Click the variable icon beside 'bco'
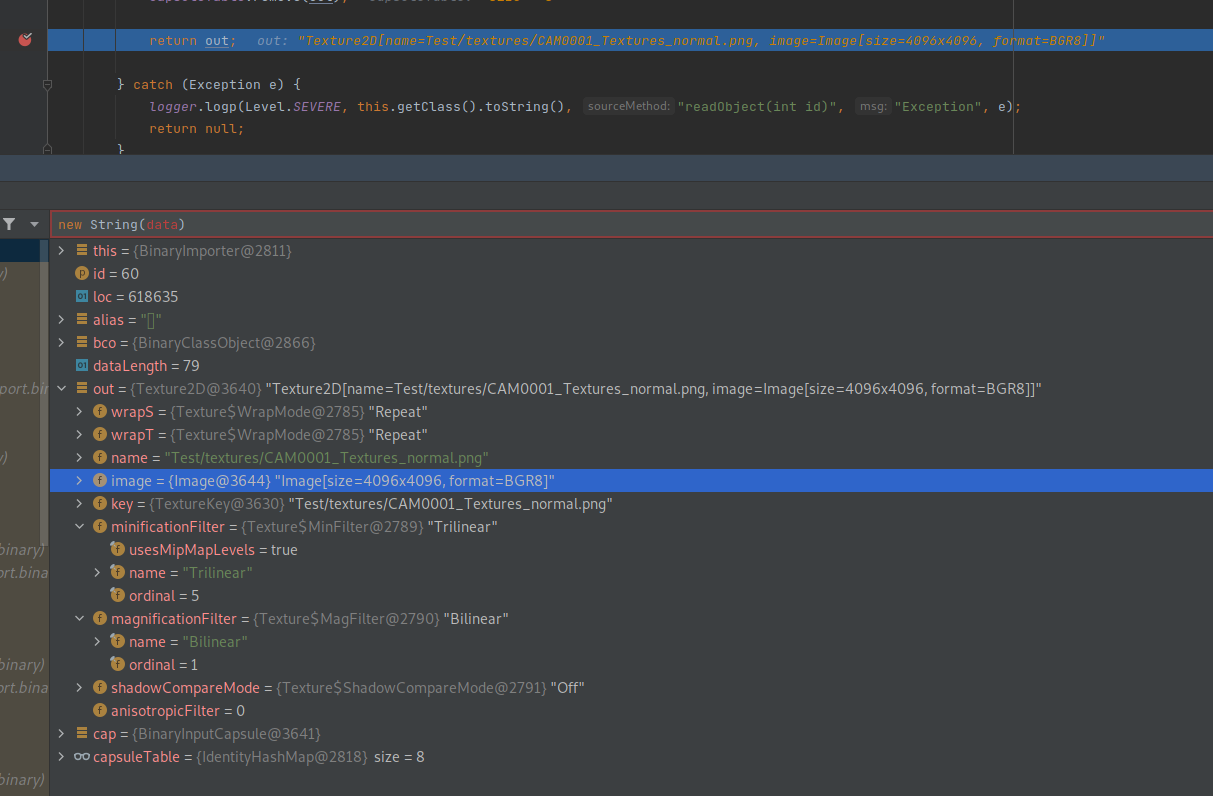 pos(81,343)
